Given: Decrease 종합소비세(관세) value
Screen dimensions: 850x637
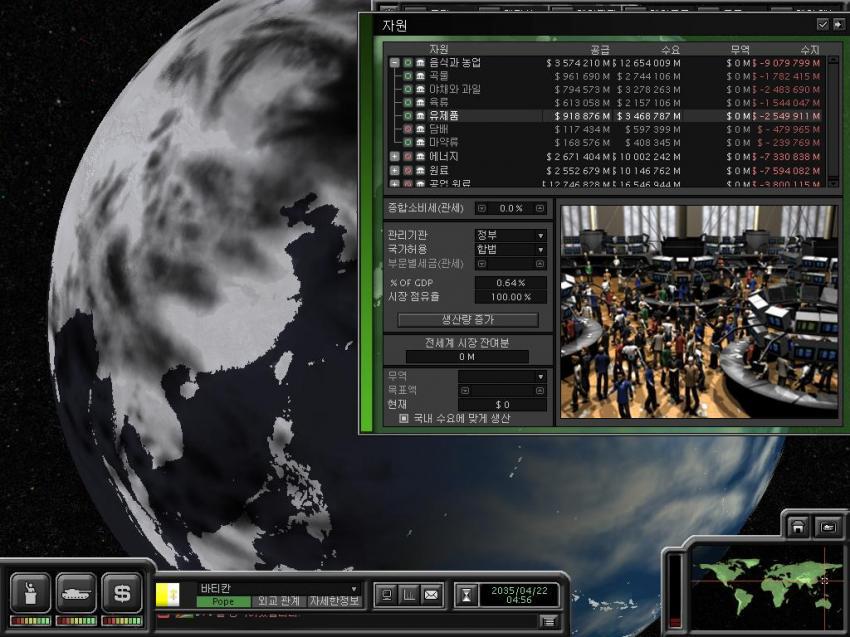Looking at the screenshot, I should 481,209.
